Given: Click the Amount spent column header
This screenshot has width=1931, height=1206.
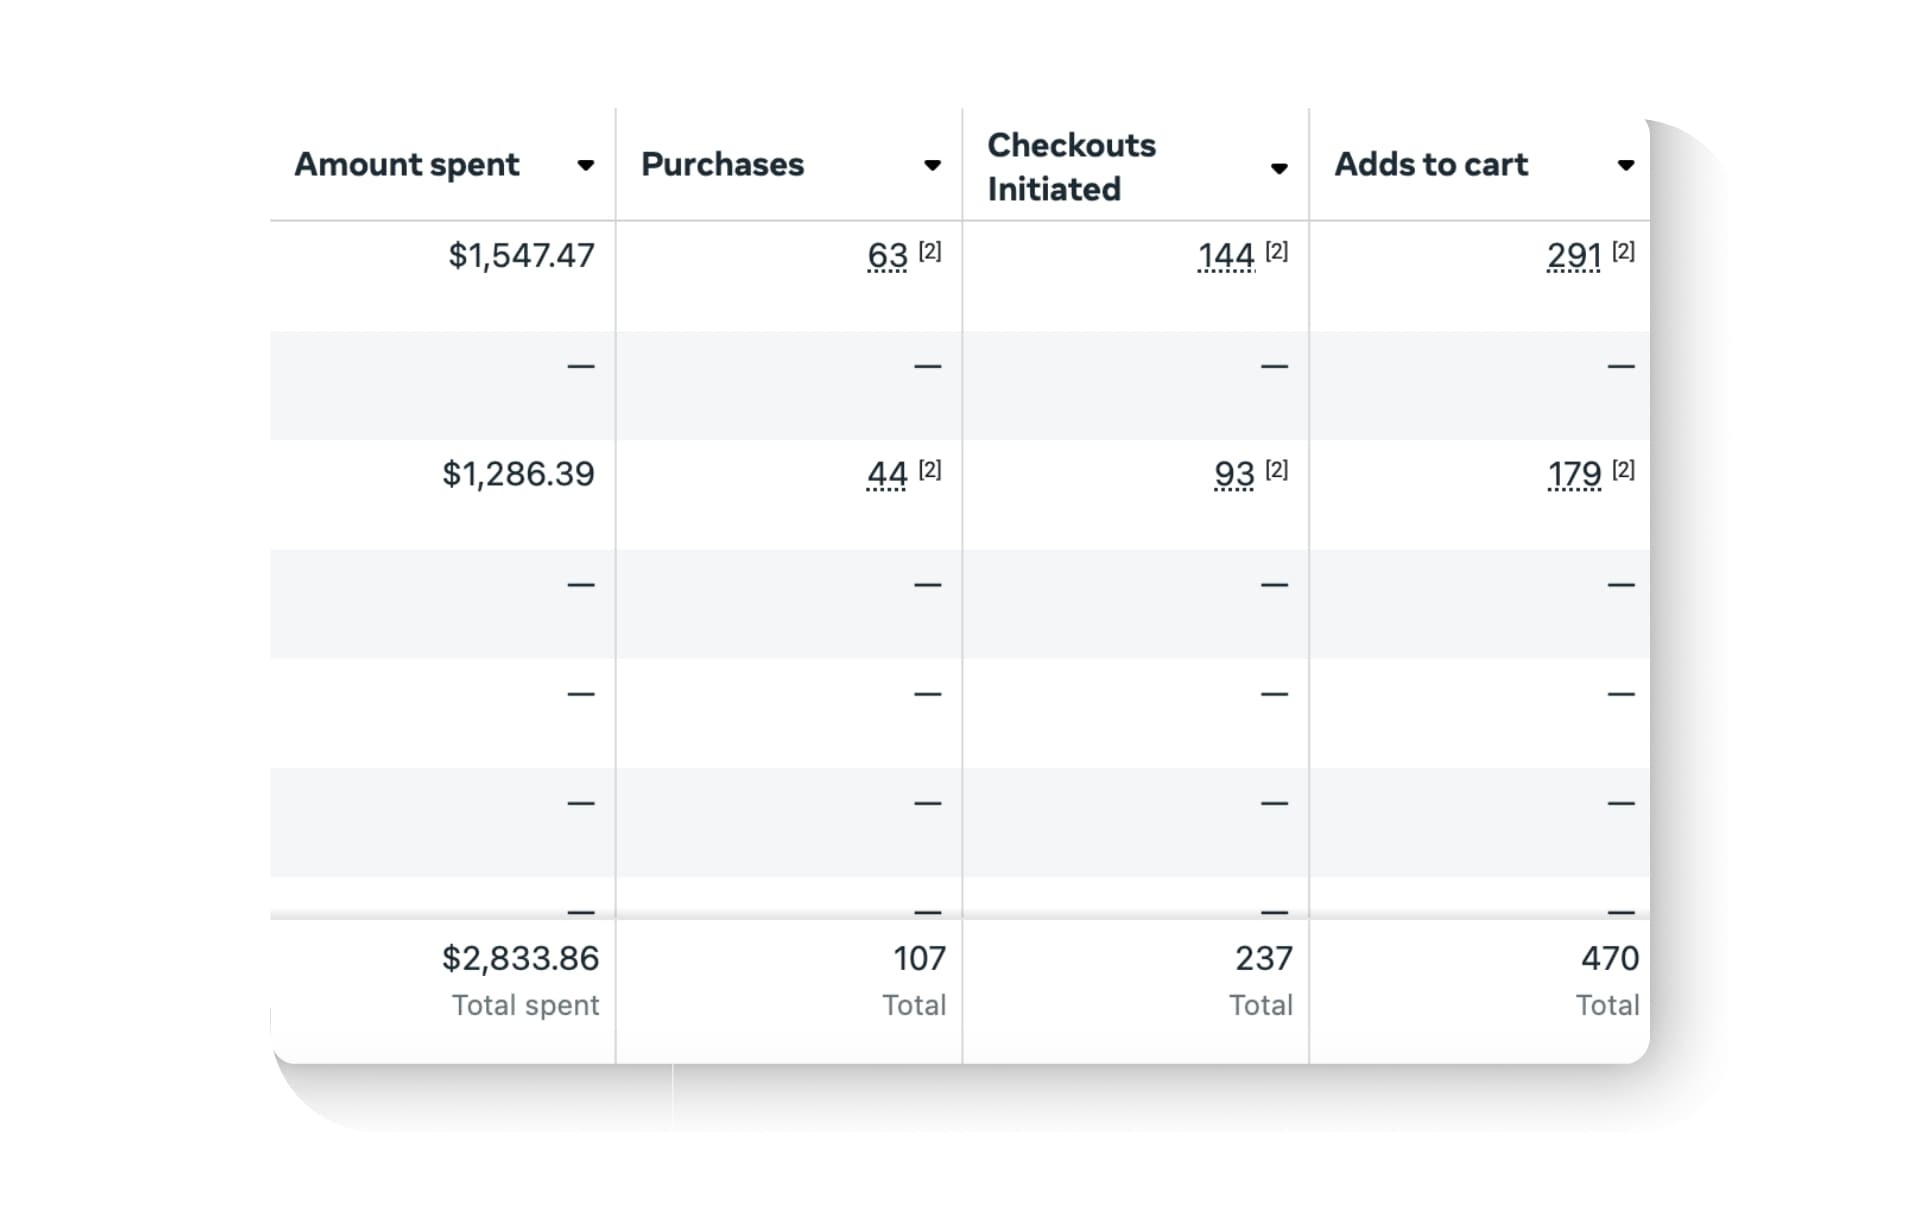Looking at the screenshot, I should pos(406,164).
